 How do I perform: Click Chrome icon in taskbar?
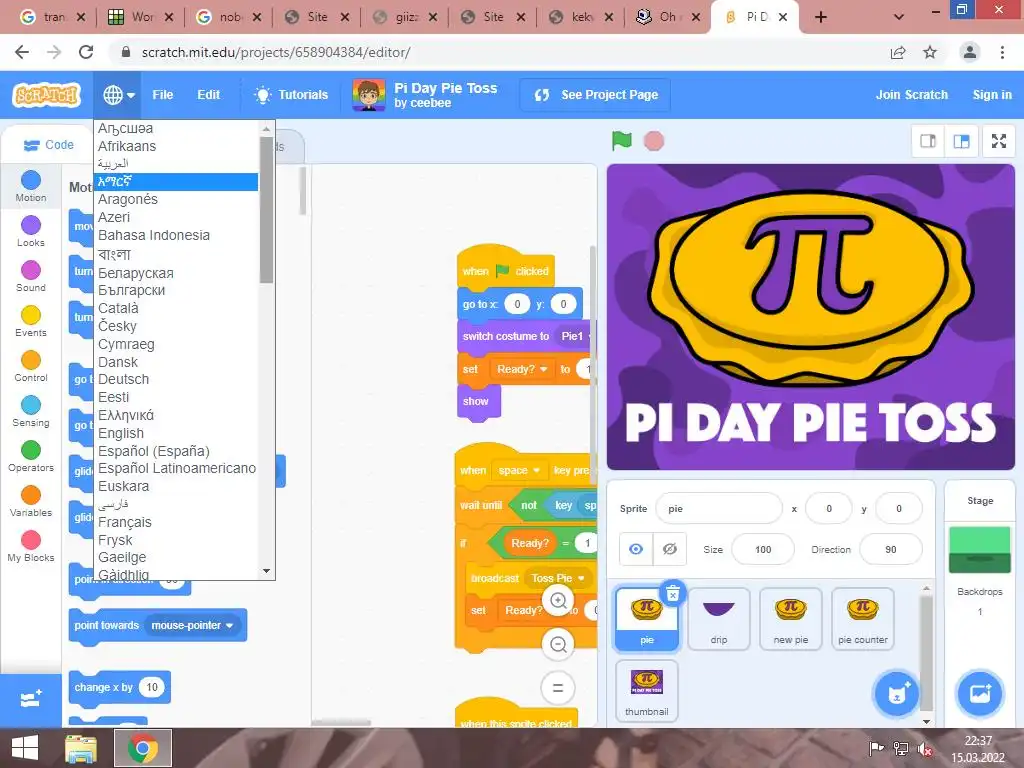(143, 748)
